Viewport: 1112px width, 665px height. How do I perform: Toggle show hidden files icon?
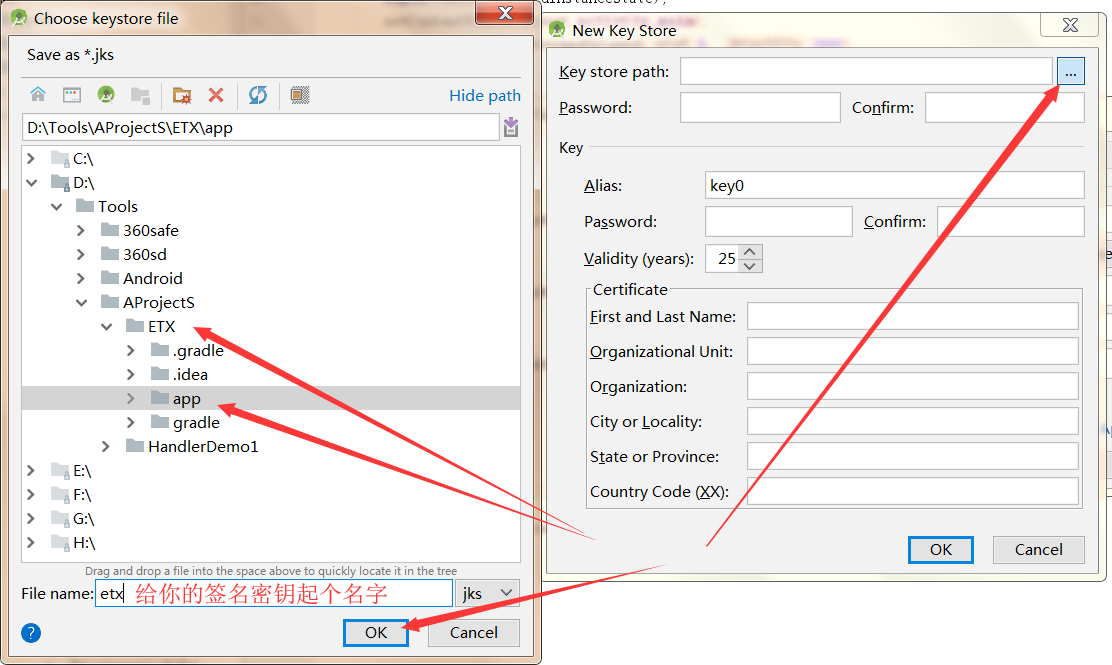click(x=300, y=94)
